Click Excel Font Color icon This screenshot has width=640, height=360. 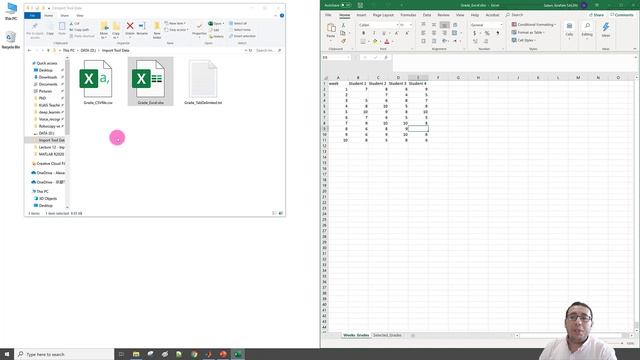point(387,41)
